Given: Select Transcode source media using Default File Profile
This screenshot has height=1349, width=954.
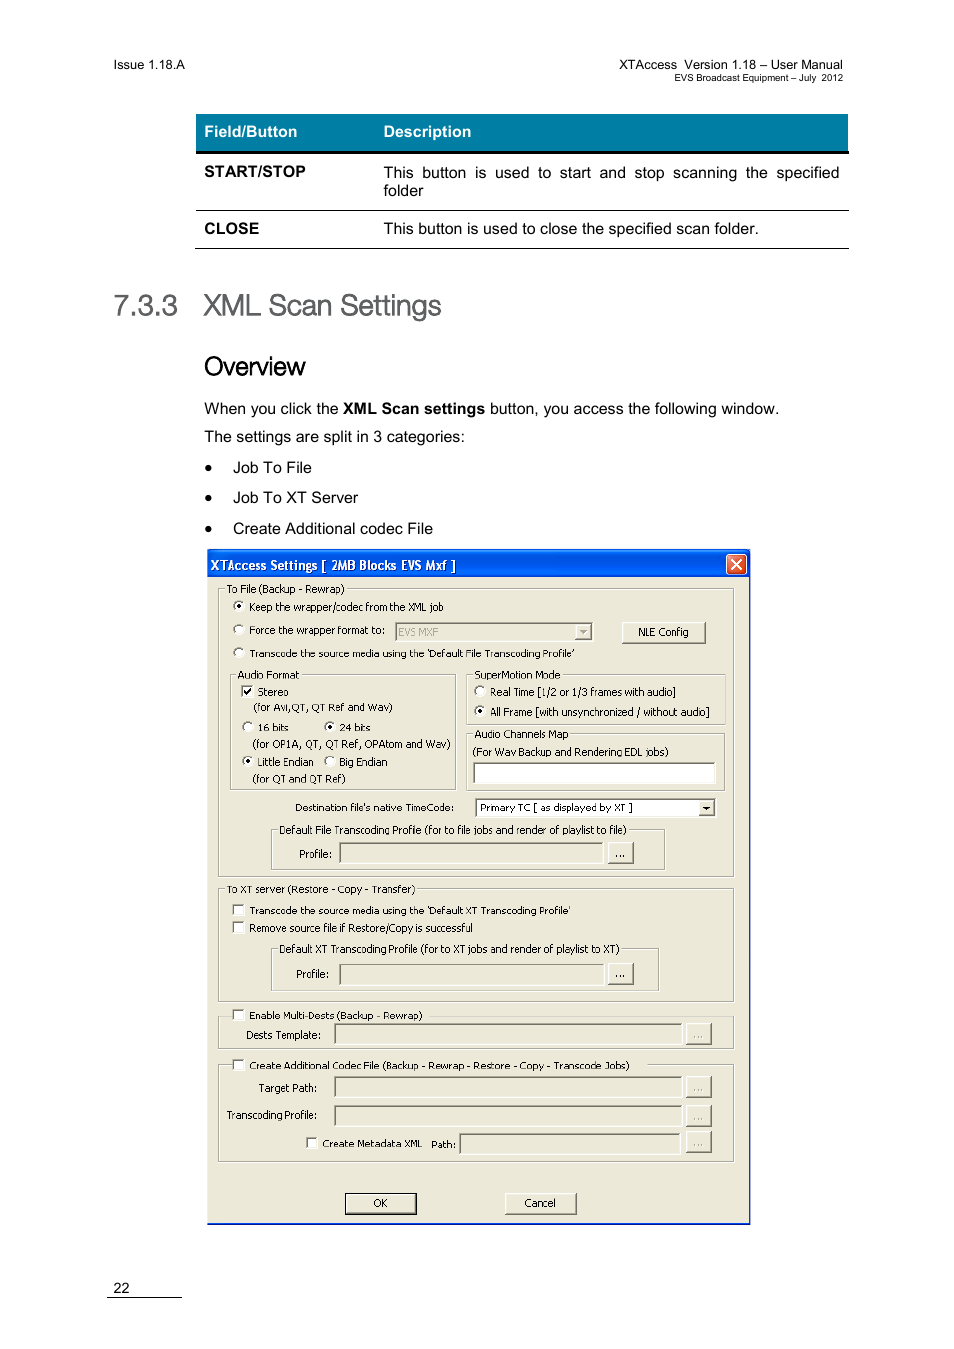Looking at the screenshot, I should click(x=239, y=653).
